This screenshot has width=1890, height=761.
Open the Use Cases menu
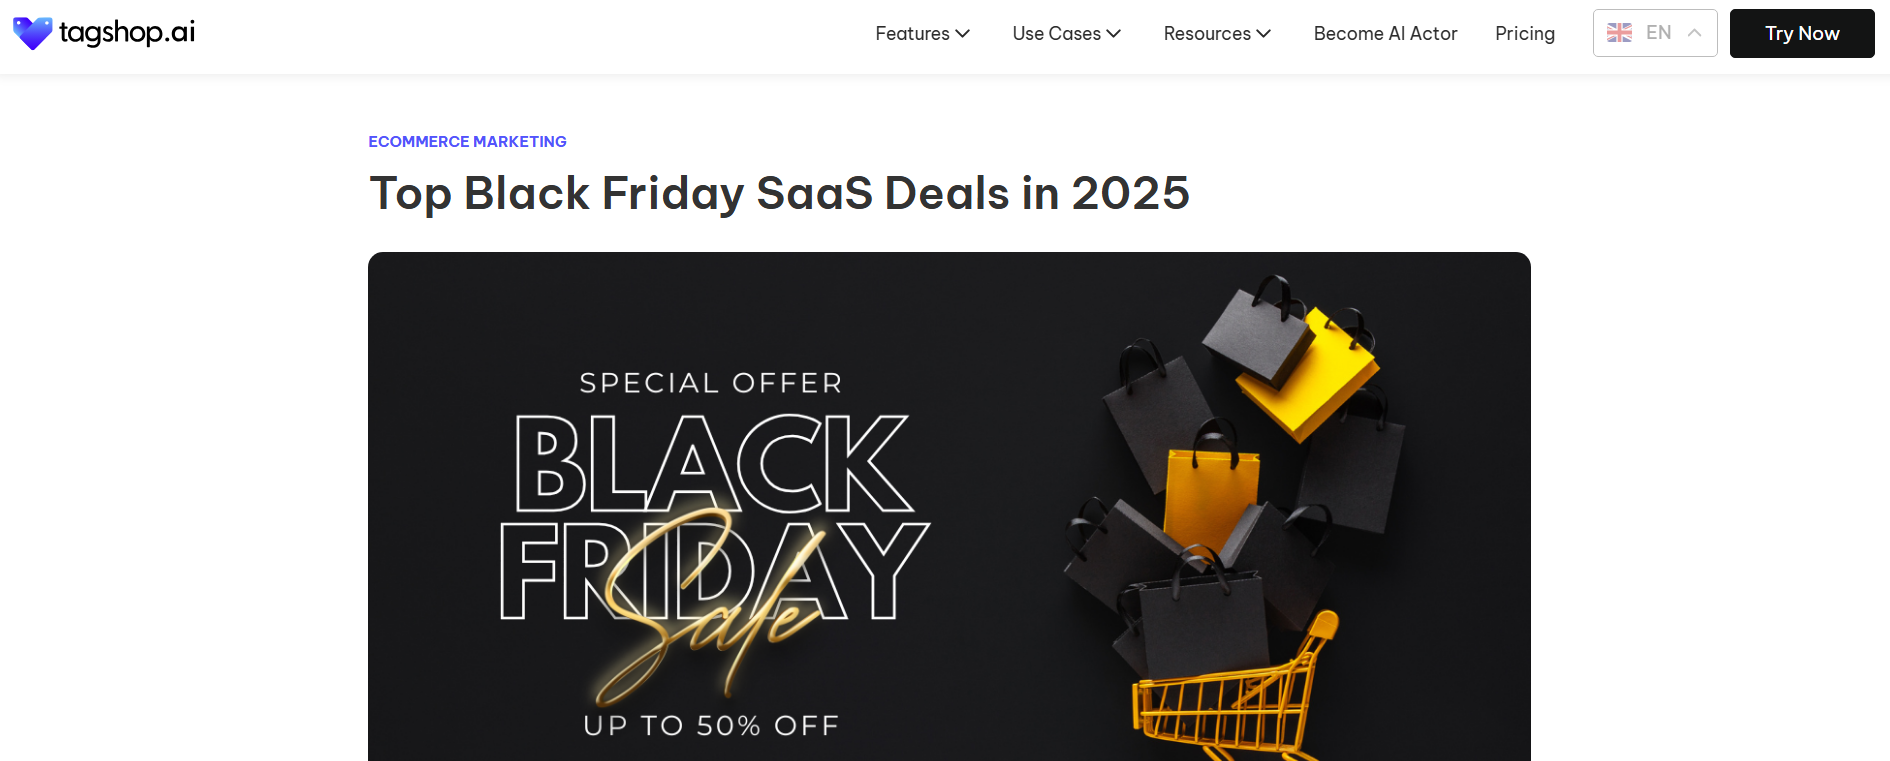[1056, 34]
